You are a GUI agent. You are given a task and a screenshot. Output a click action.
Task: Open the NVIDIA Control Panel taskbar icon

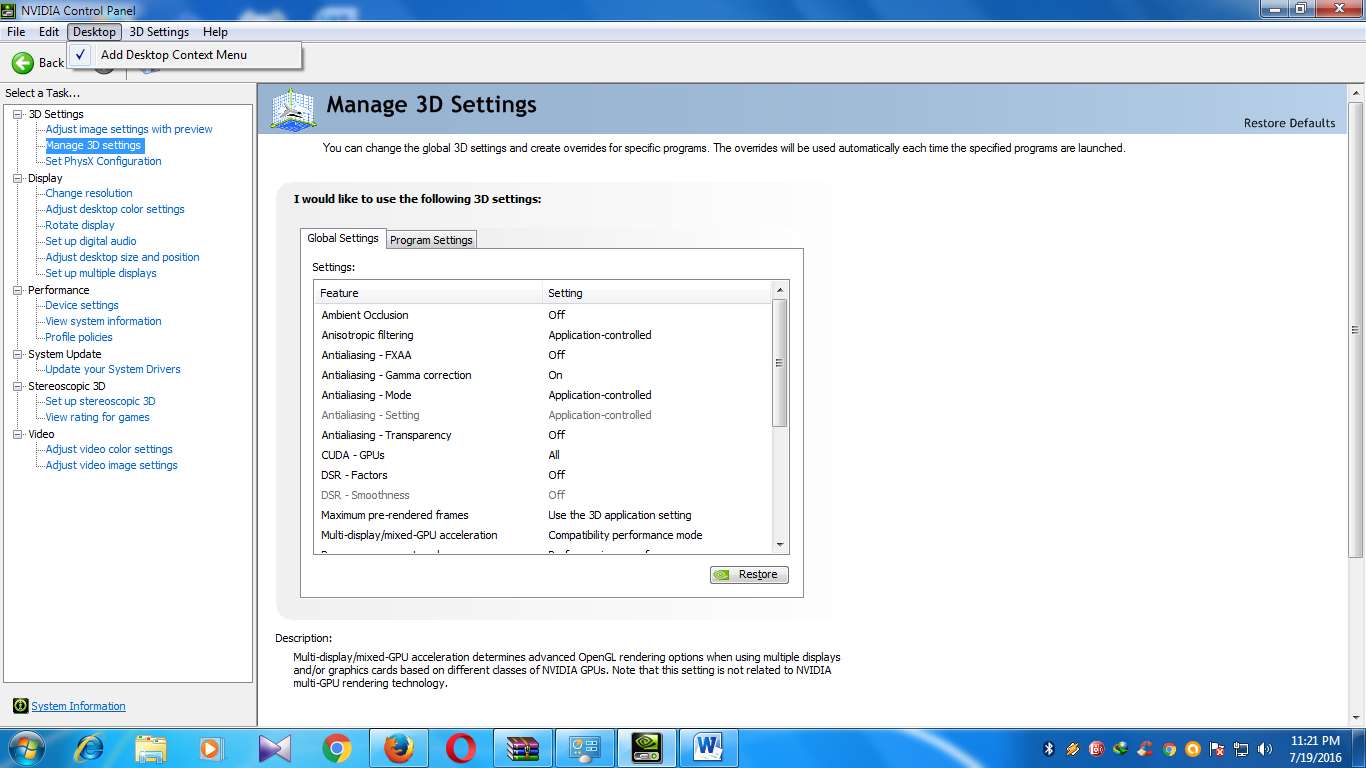[647, 748]
